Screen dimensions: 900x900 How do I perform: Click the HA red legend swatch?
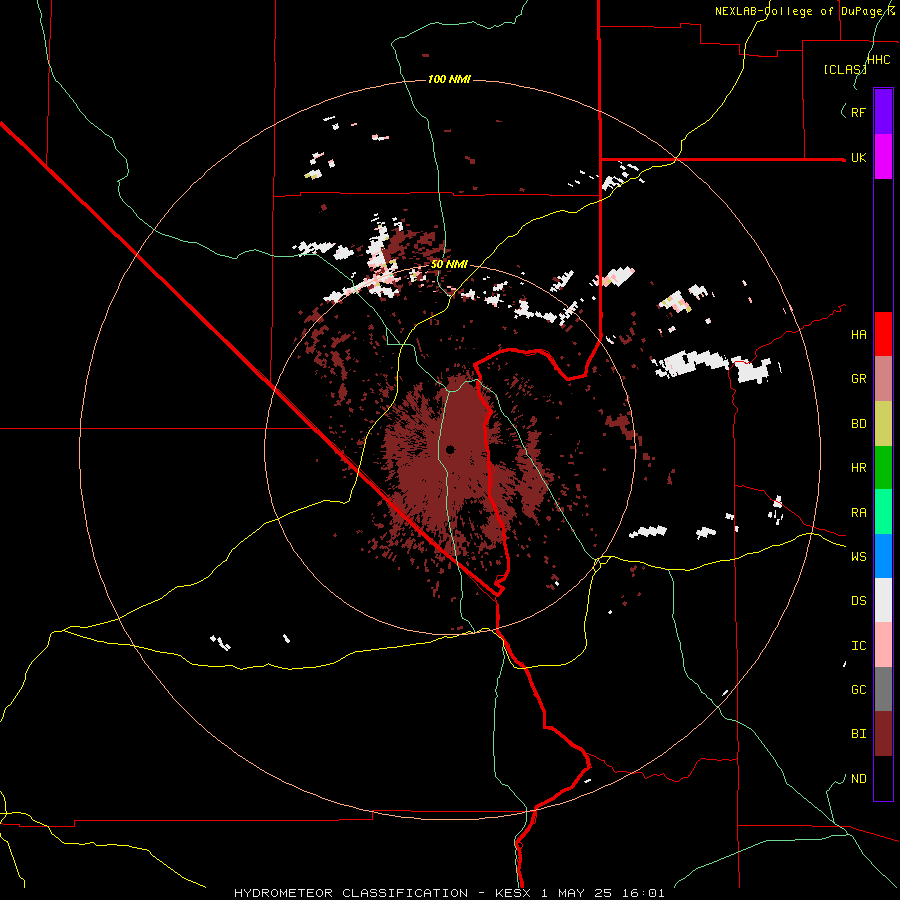883,334
